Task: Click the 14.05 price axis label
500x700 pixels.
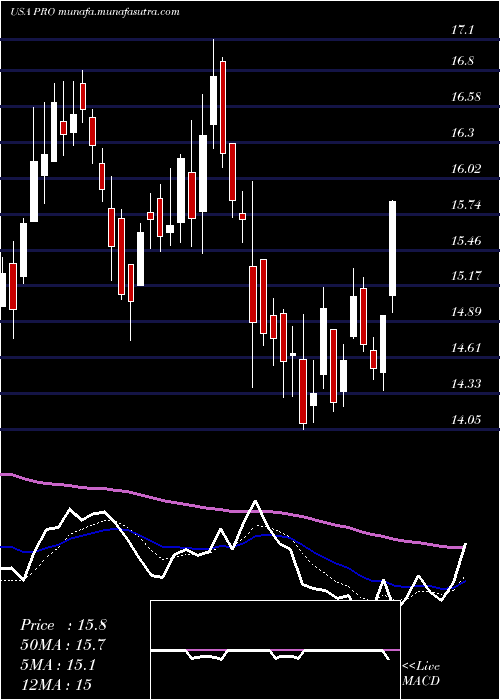Action: click(x=466, y=420)
